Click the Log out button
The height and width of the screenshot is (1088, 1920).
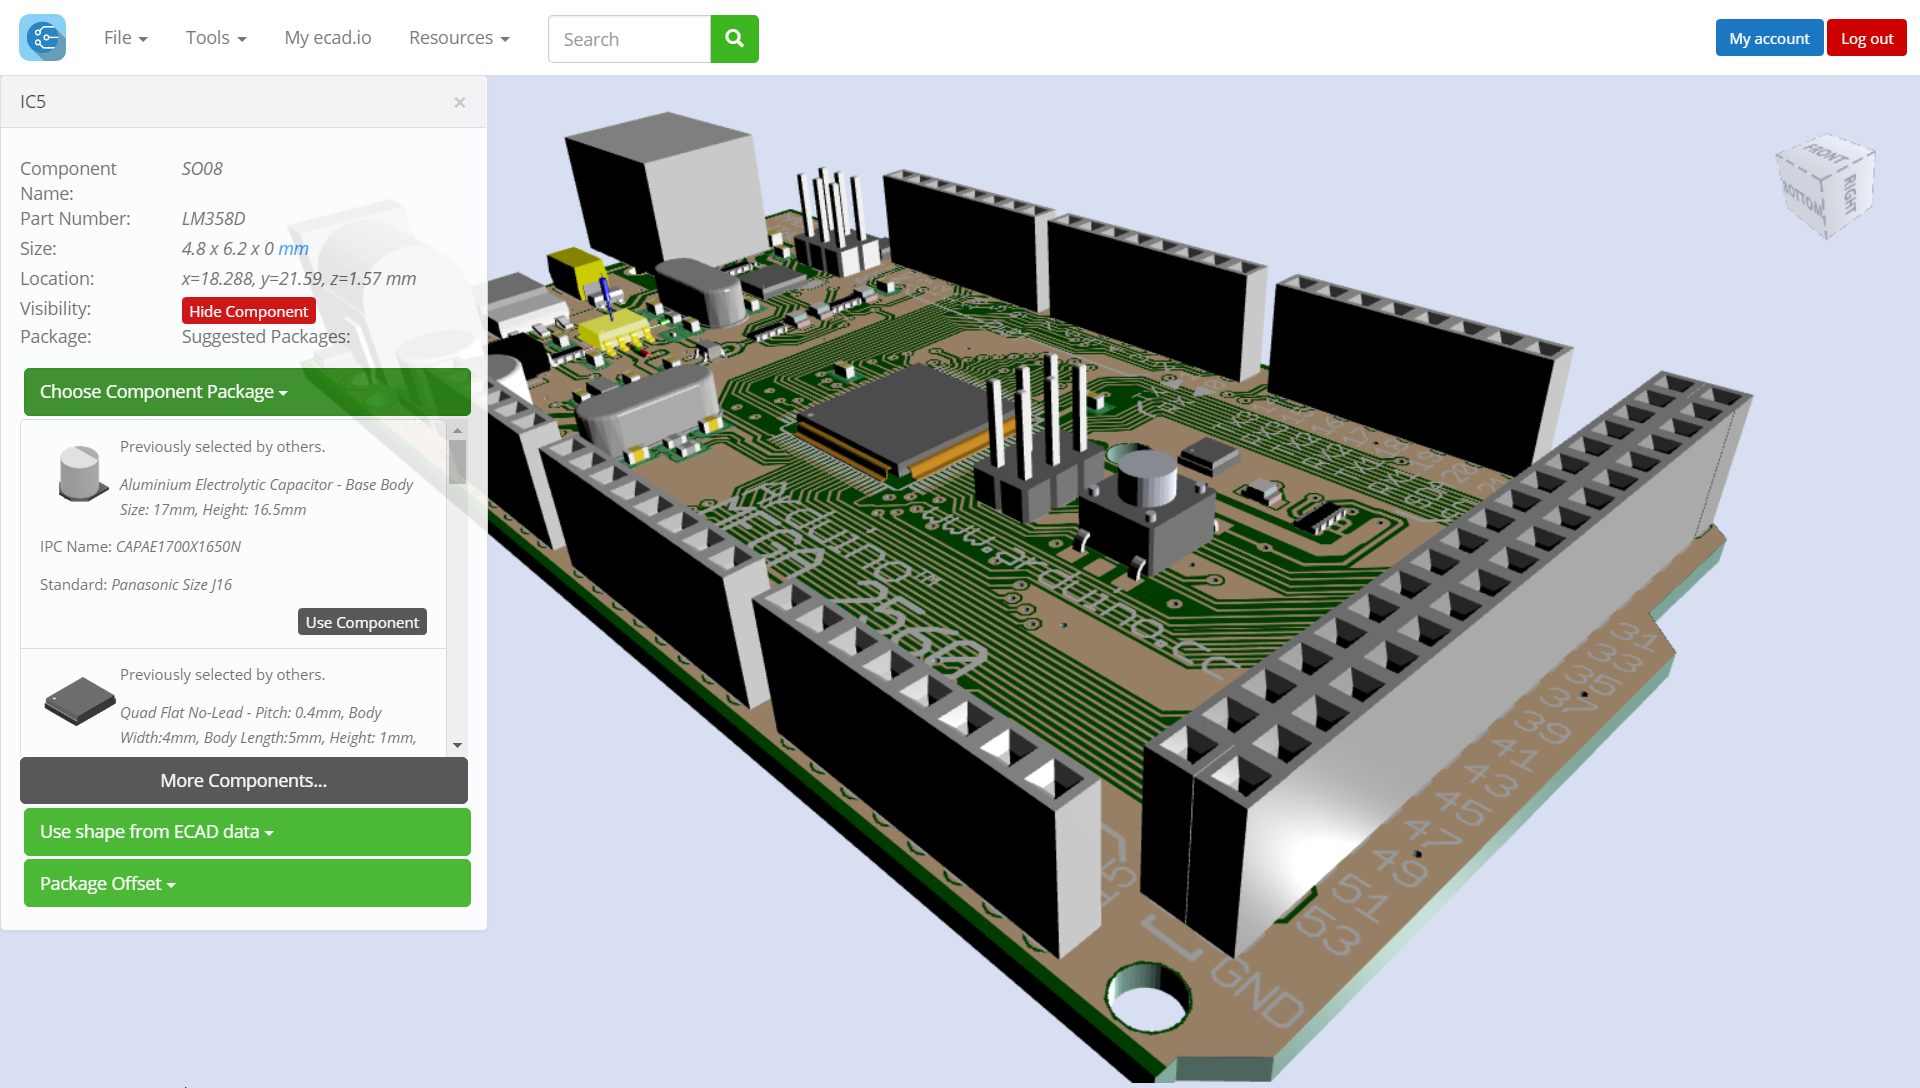1866,37
